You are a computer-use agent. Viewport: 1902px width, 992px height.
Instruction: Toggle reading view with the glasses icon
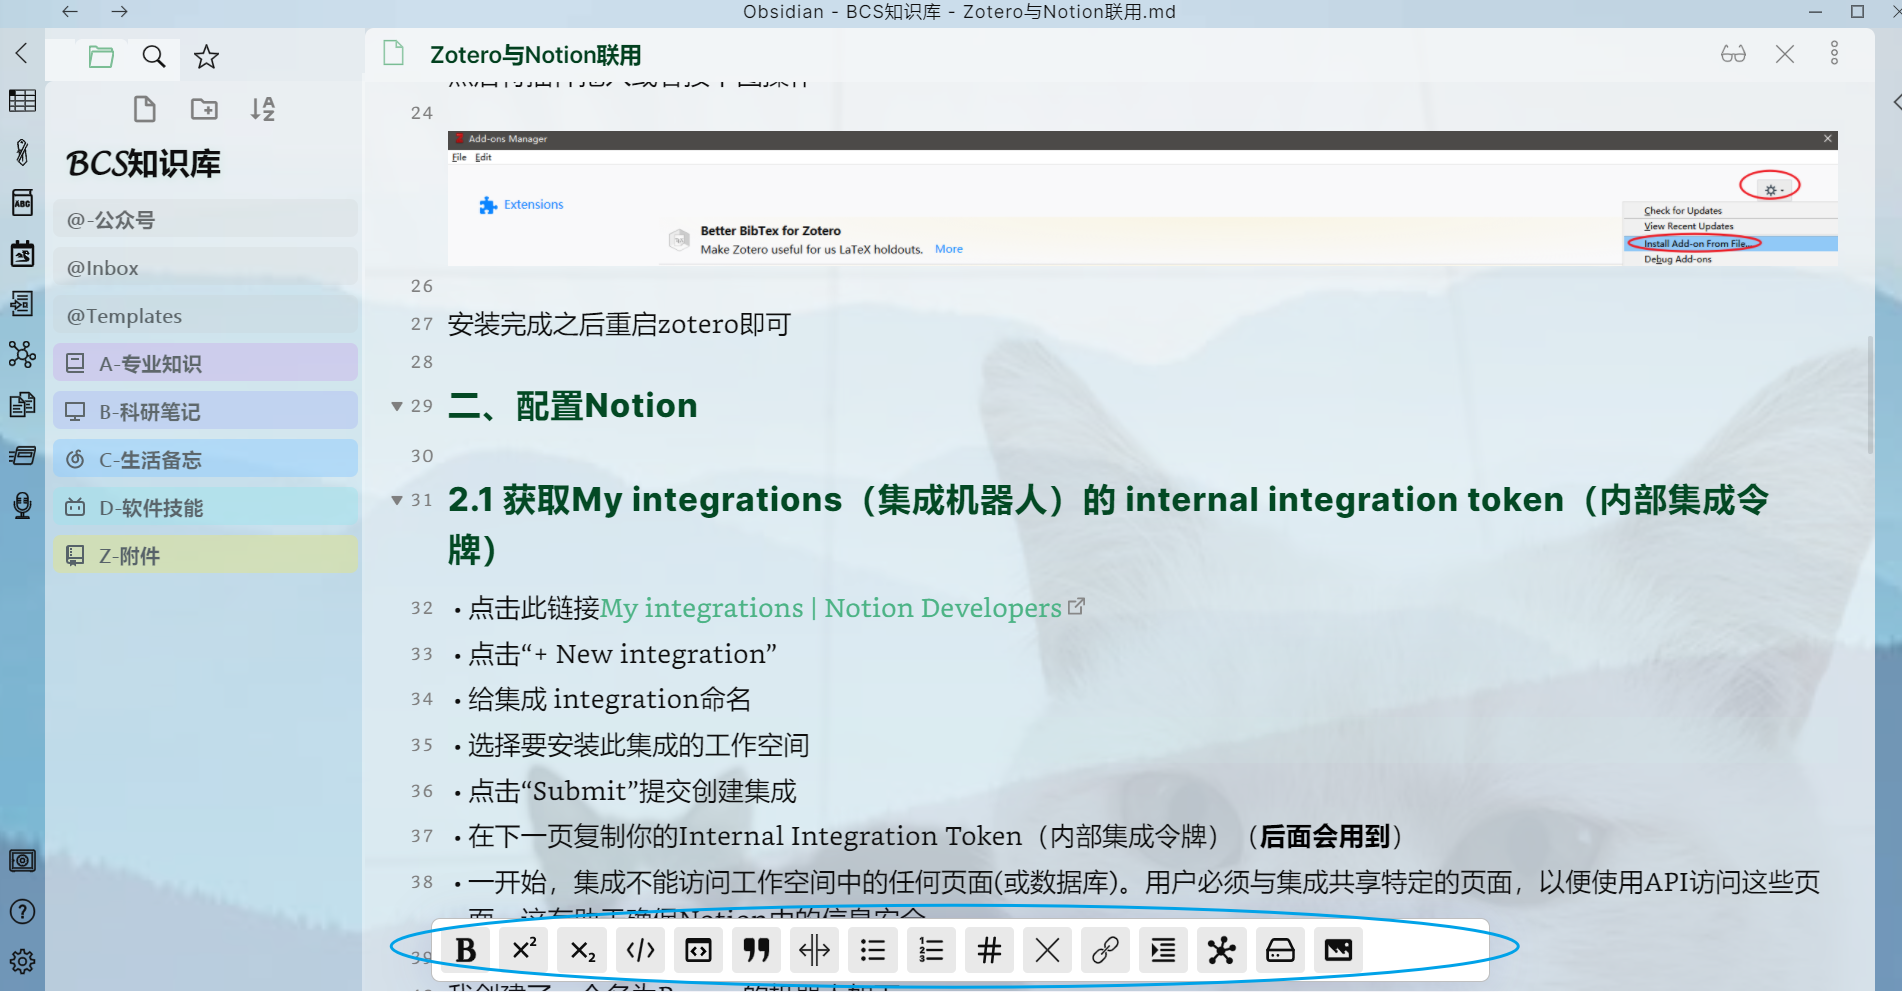1733,54
